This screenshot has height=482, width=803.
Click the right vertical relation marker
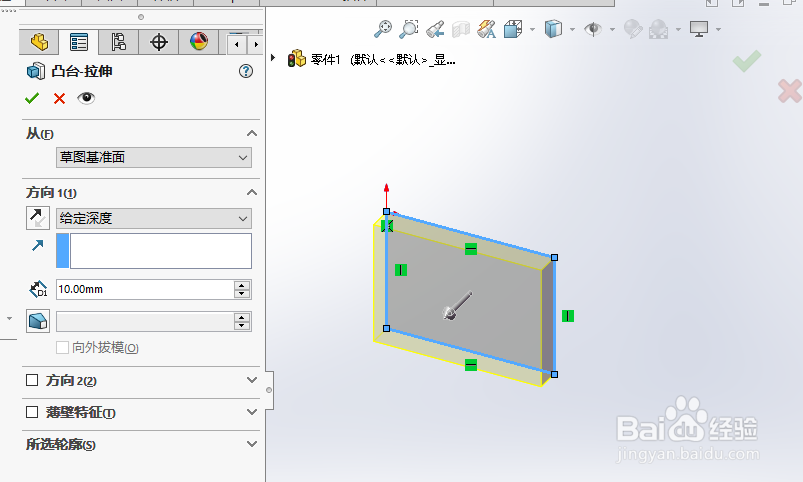(x=567, y=316)
